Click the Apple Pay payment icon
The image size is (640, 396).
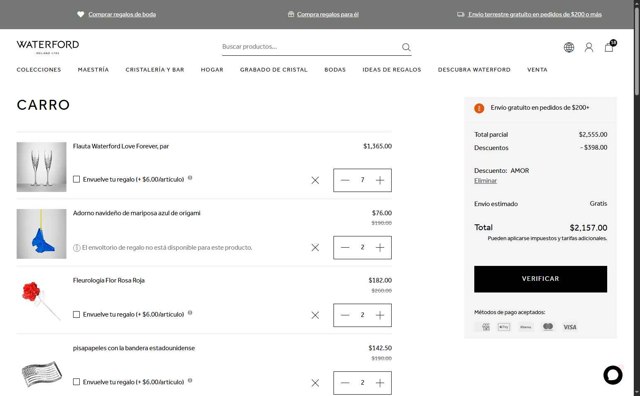point(504,327)
